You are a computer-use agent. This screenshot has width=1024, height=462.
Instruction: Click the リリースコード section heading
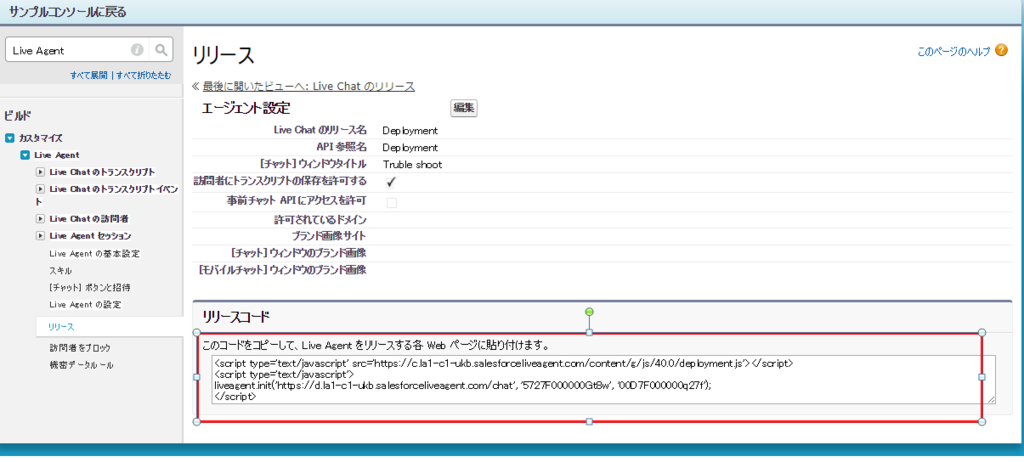(x=236, y=317)
